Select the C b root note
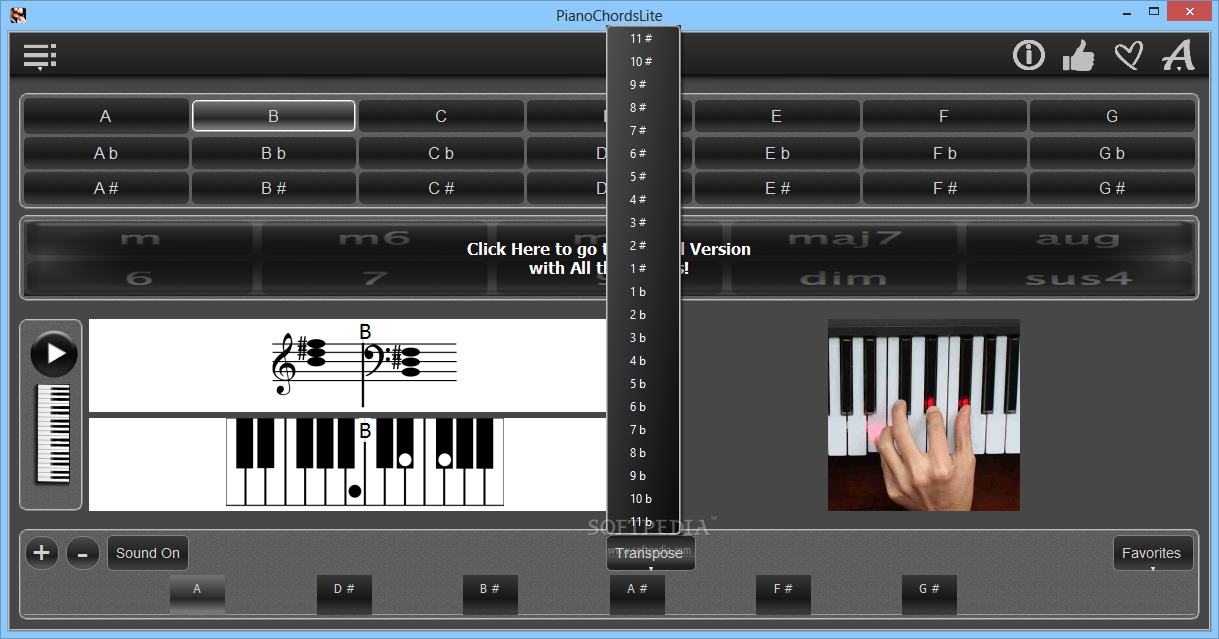This screenshot has width=1219, height=639. tap(441, 153)
